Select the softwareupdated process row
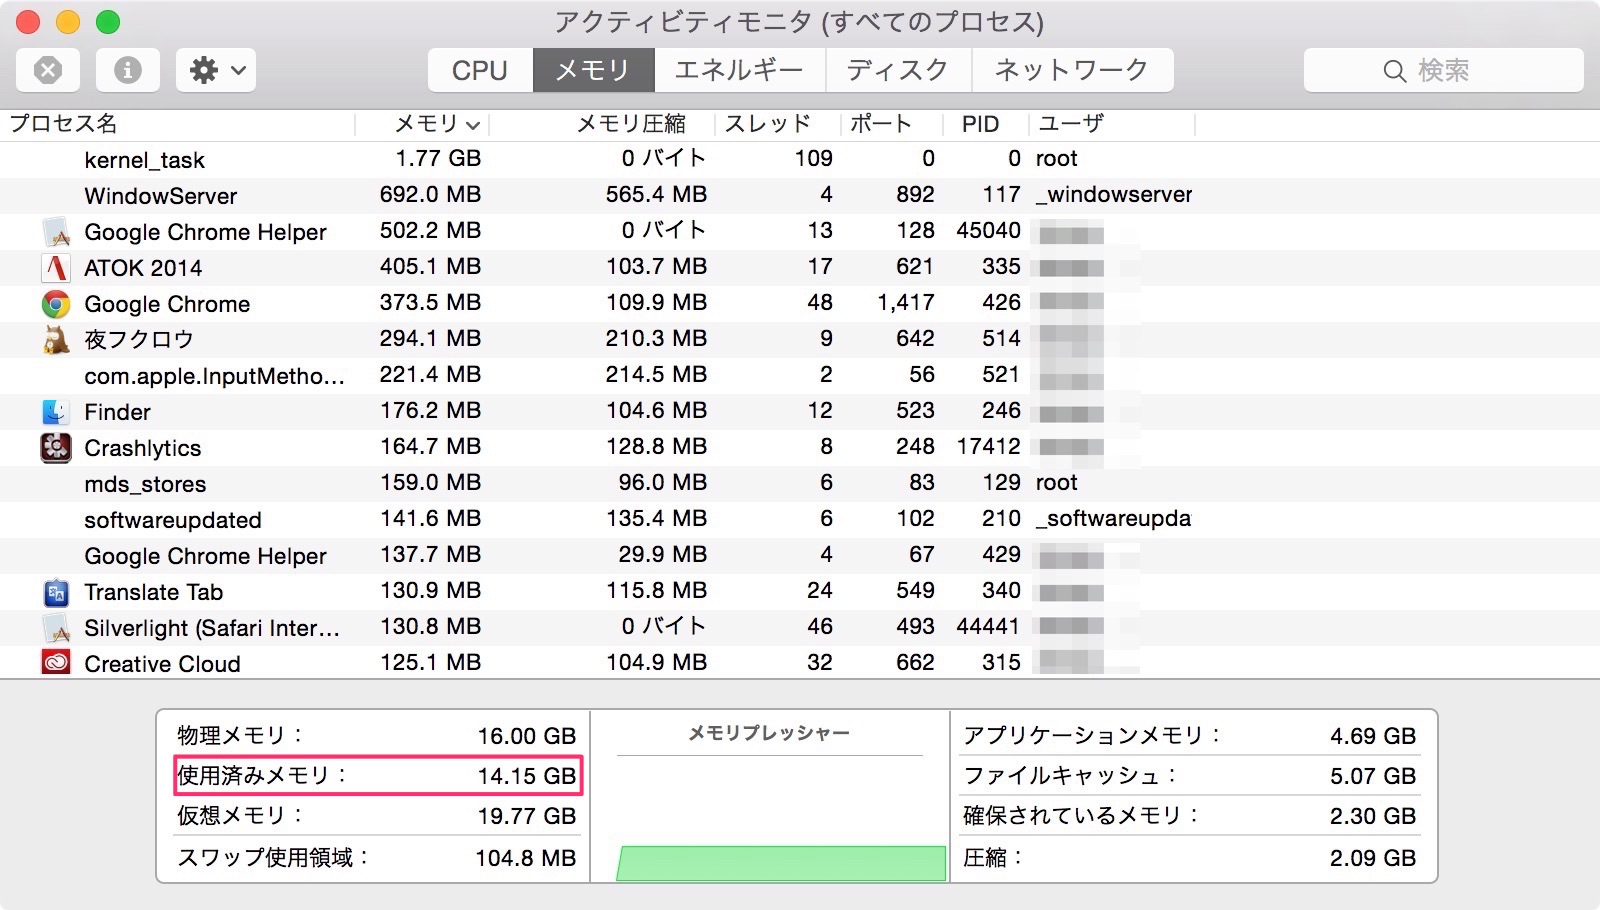Screen dimensions: 1600x910 [x=800, y=519]
